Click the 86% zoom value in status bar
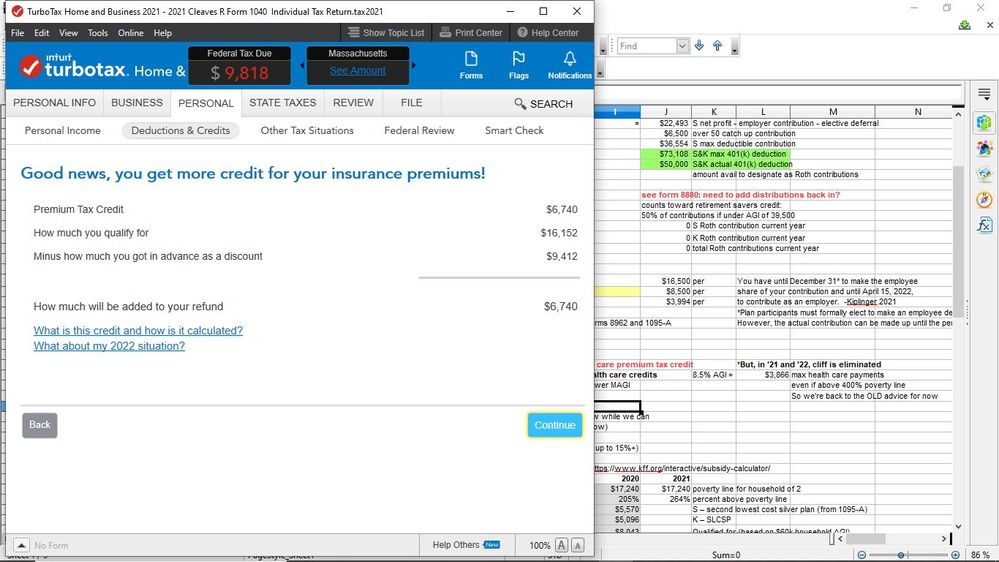This screenshot has height=562, width=999. pos(980,555)
